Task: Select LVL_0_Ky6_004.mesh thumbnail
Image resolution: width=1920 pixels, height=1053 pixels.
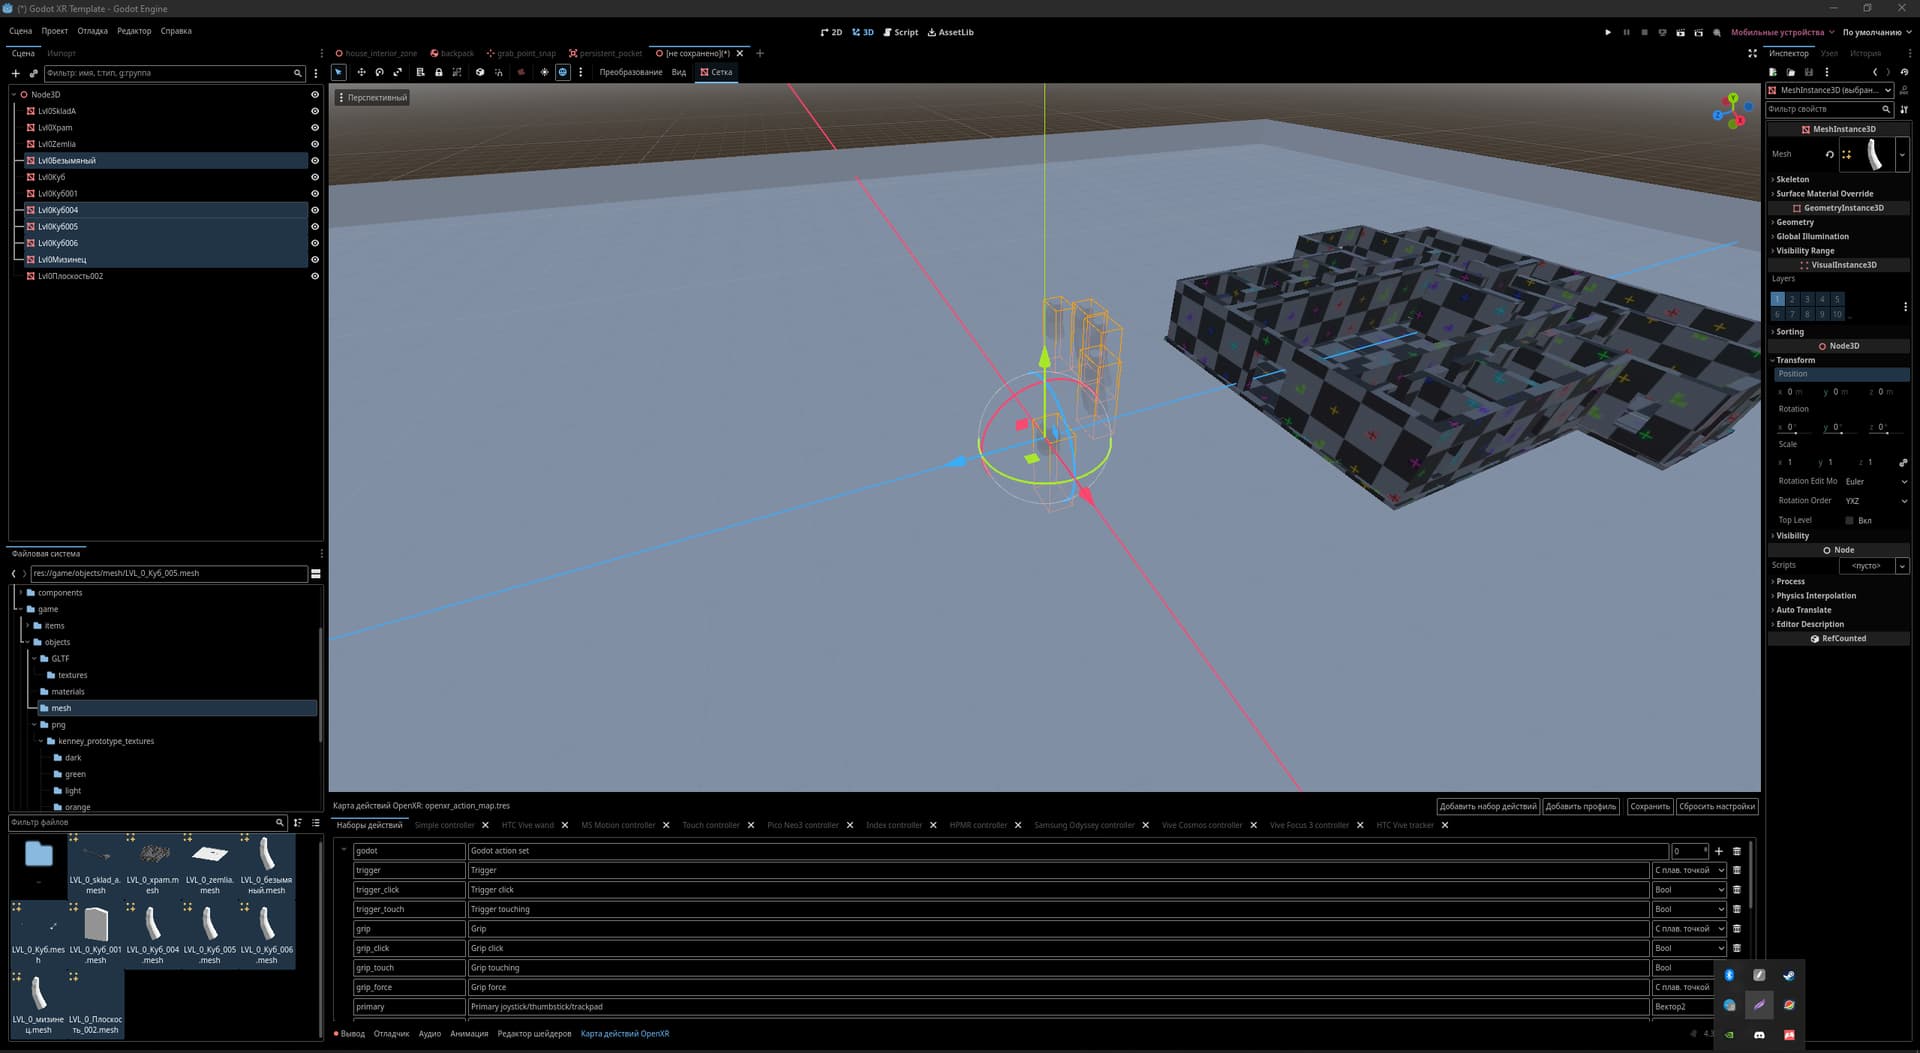Action: pos(153,933)
